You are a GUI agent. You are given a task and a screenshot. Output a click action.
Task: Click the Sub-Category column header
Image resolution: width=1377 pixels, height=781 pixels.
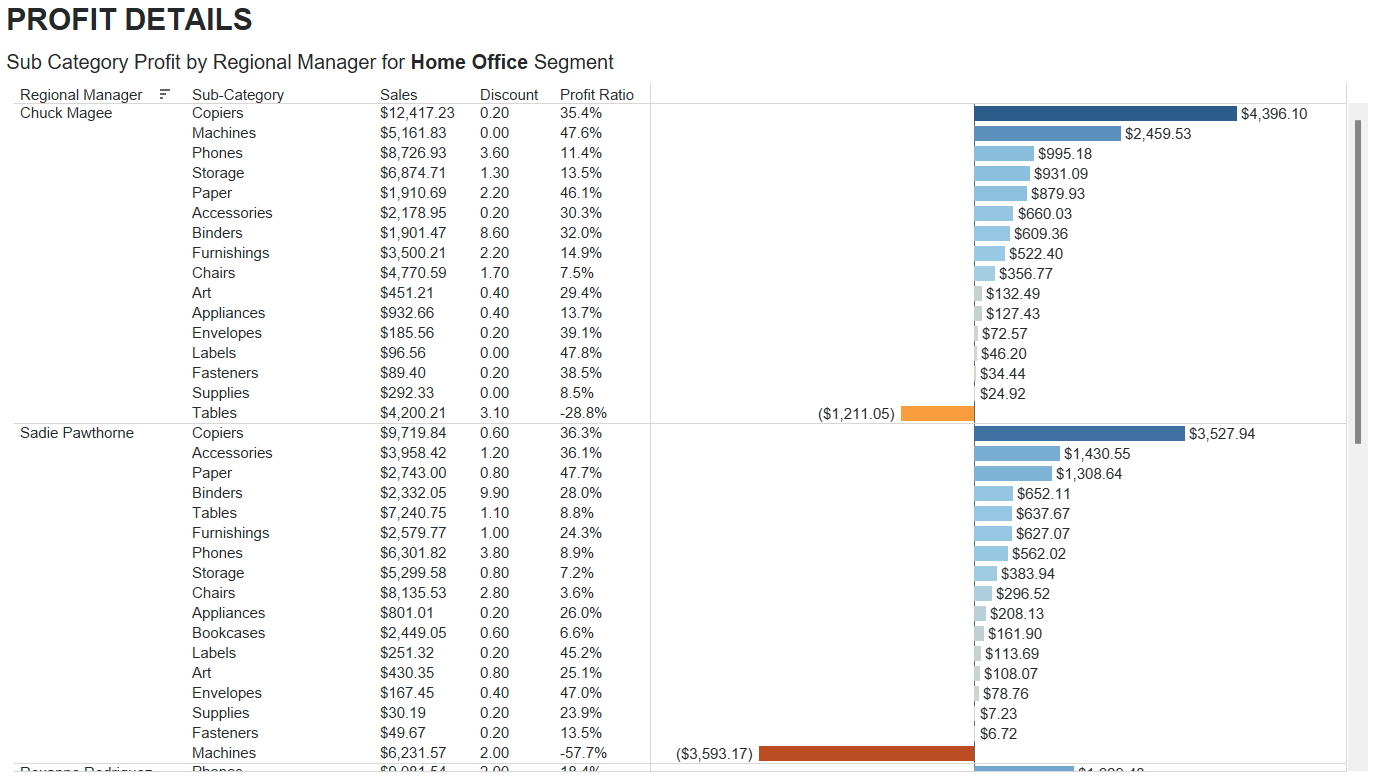(238, 95)
